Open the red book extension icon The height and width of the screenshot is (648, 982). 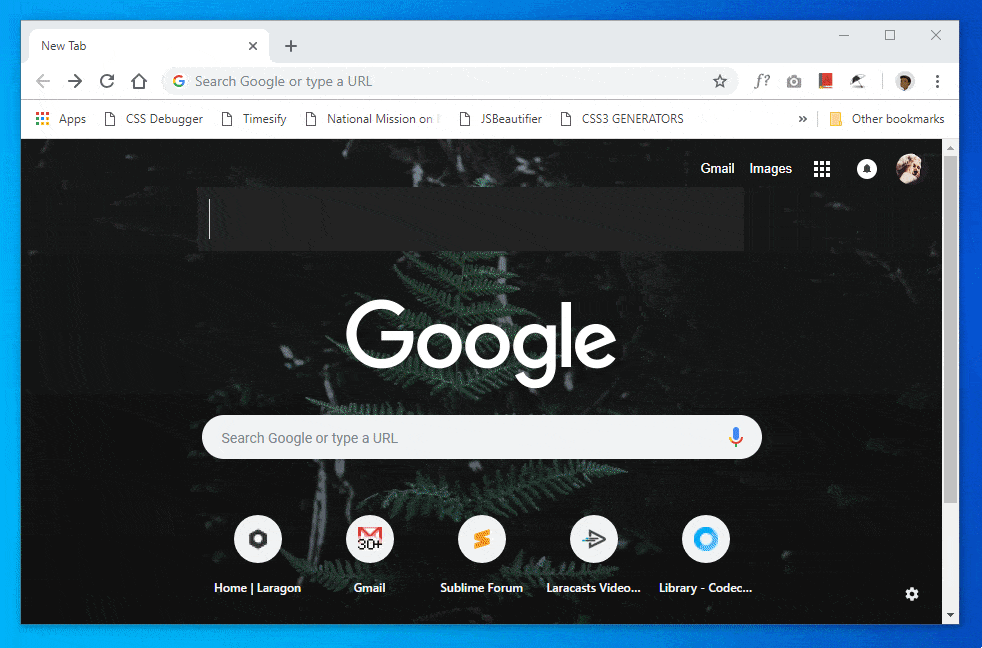[x=825, y=81]
